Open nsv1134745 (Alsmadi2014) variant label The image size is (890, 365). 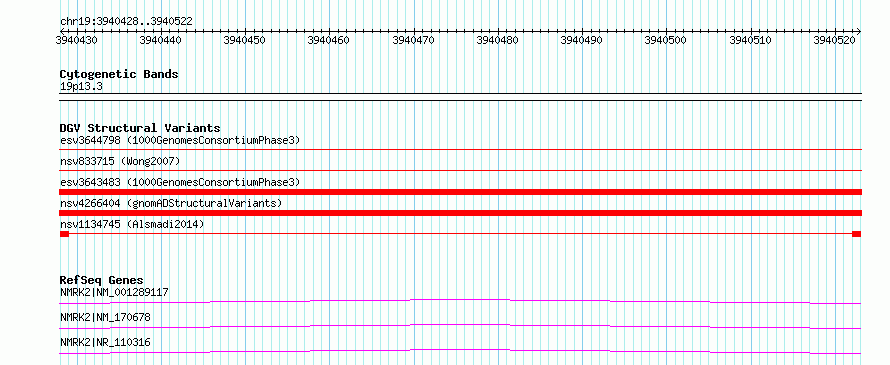click(x=132, y=224)
